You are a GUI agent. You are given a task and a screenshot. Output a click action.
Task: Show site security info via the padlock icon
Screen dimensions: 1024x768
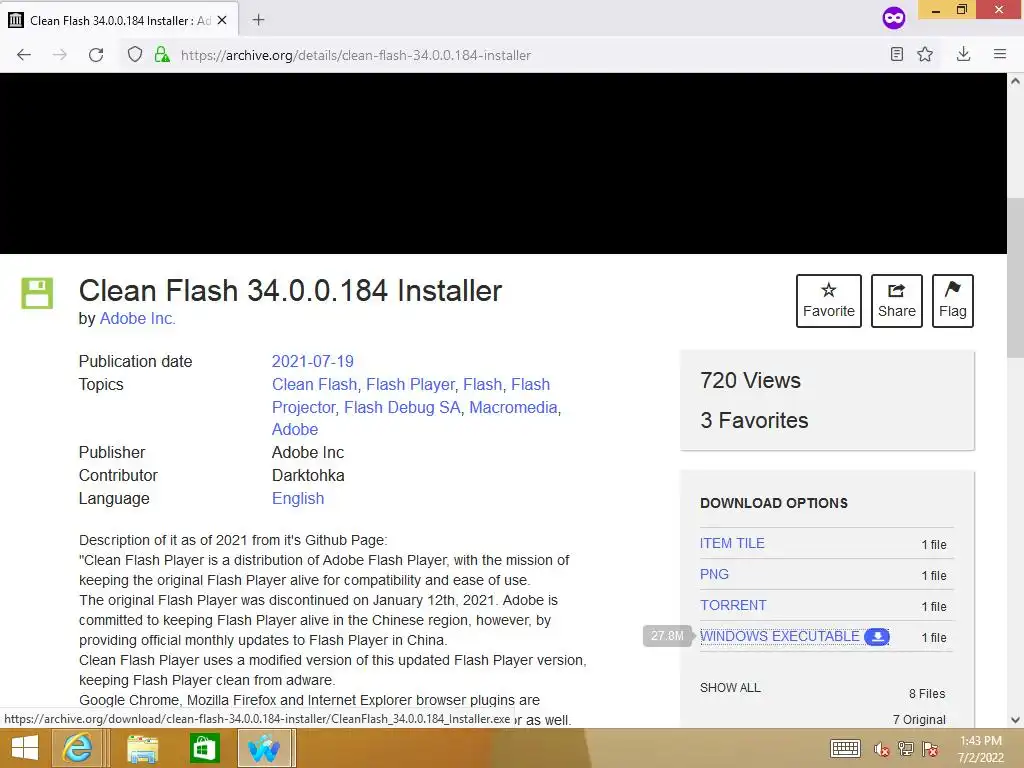tap(162, 55)
